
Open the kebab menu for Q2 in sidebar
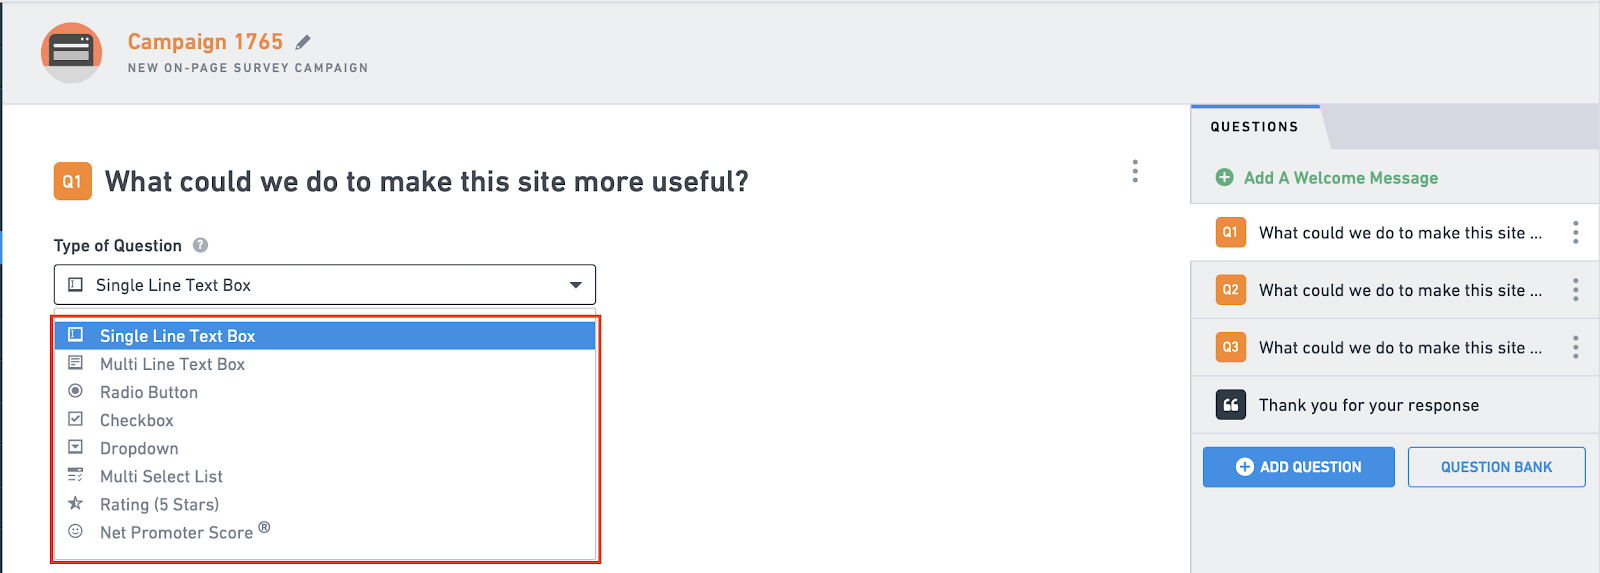[x=1575, y=290]
